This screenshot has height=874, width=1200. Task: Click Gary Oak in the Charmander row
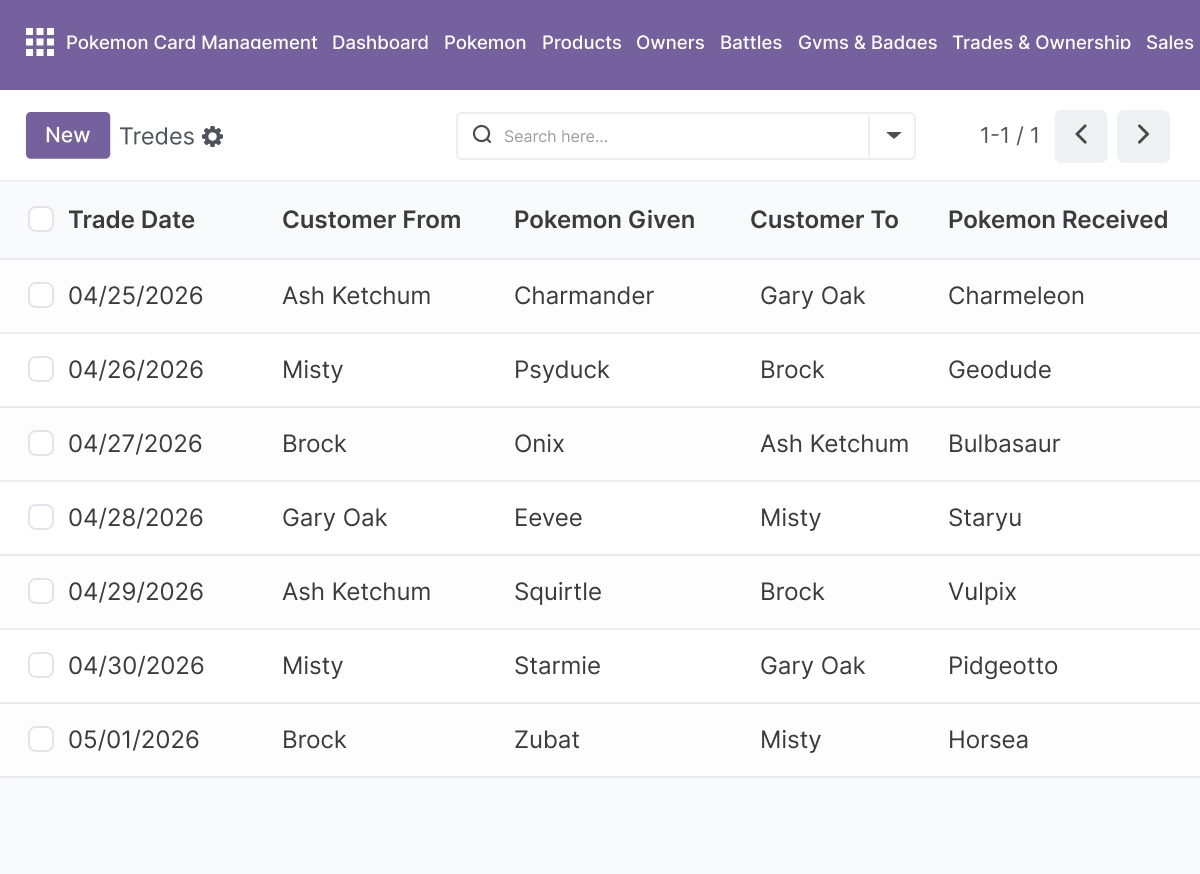point(812,296)
